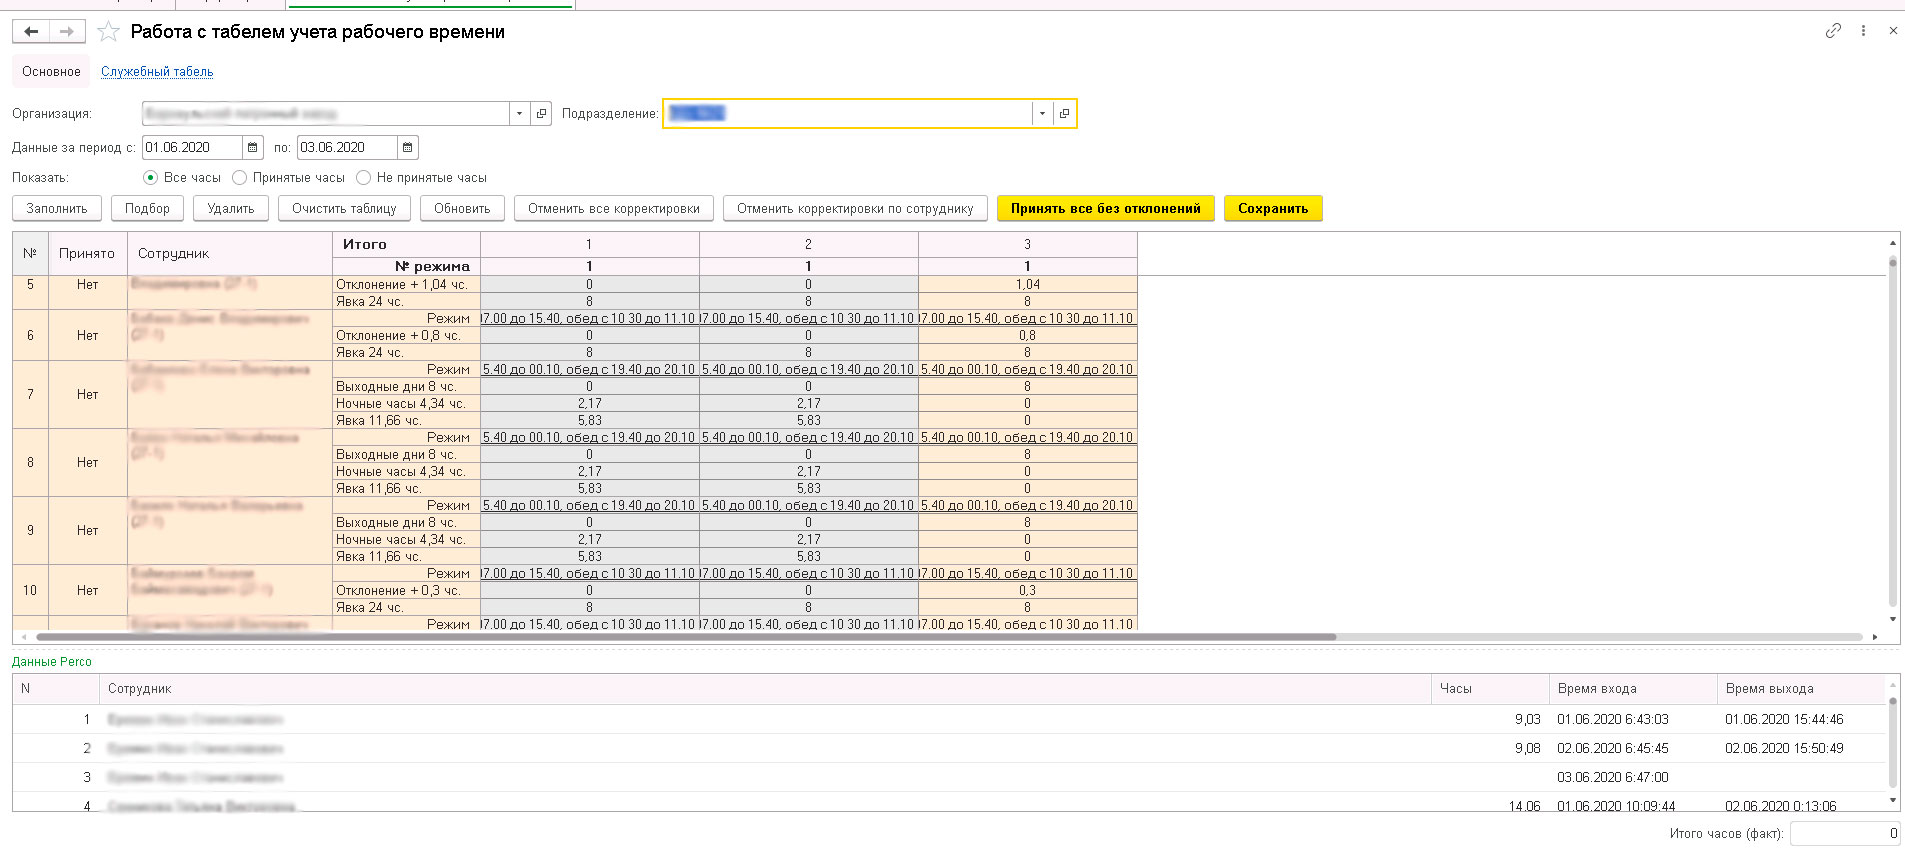This screenshot has height=848, width=1905.
Task: Expand the Организация dropdown list
Action: coord(519,114)
